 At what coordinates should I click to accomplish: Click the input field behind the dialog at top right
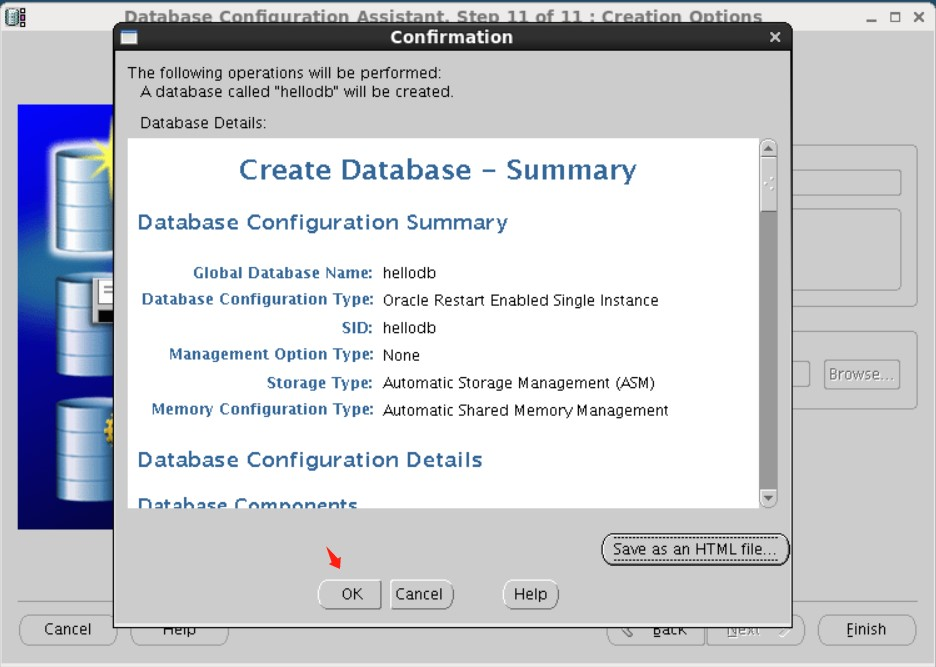[x=846, y=183]
